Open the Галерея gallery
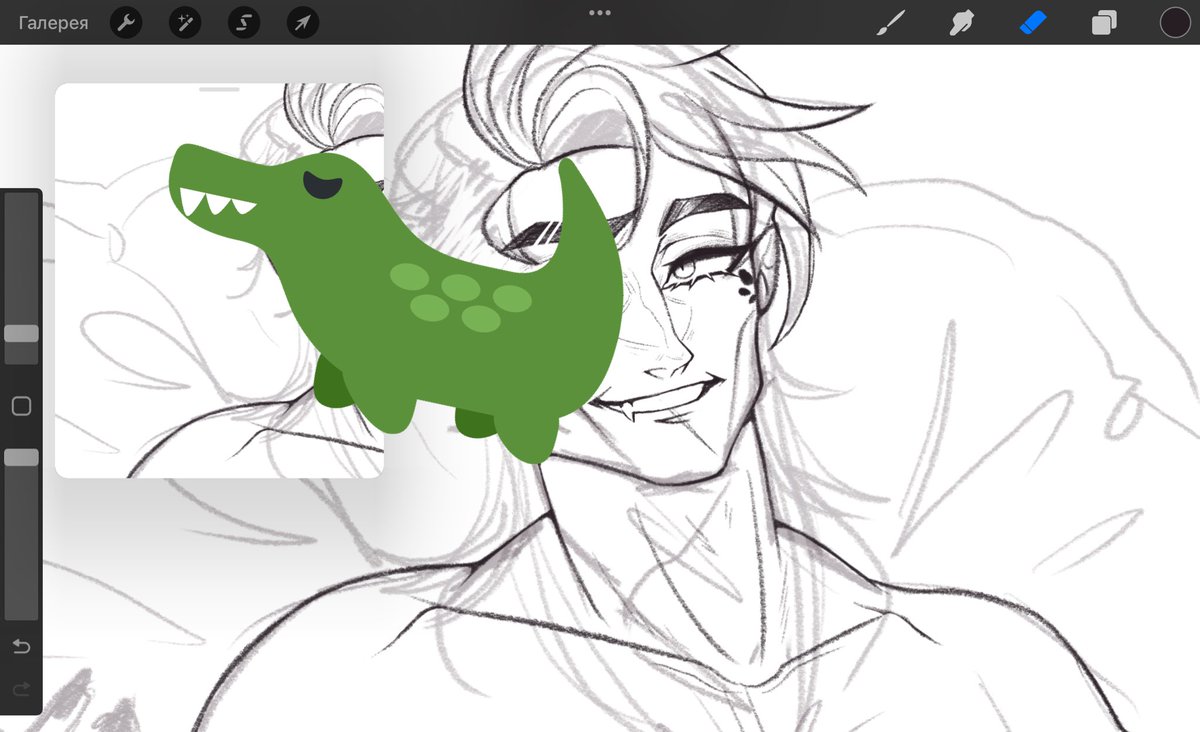This screenshot has height=732, width=1200. click(53, 22)
